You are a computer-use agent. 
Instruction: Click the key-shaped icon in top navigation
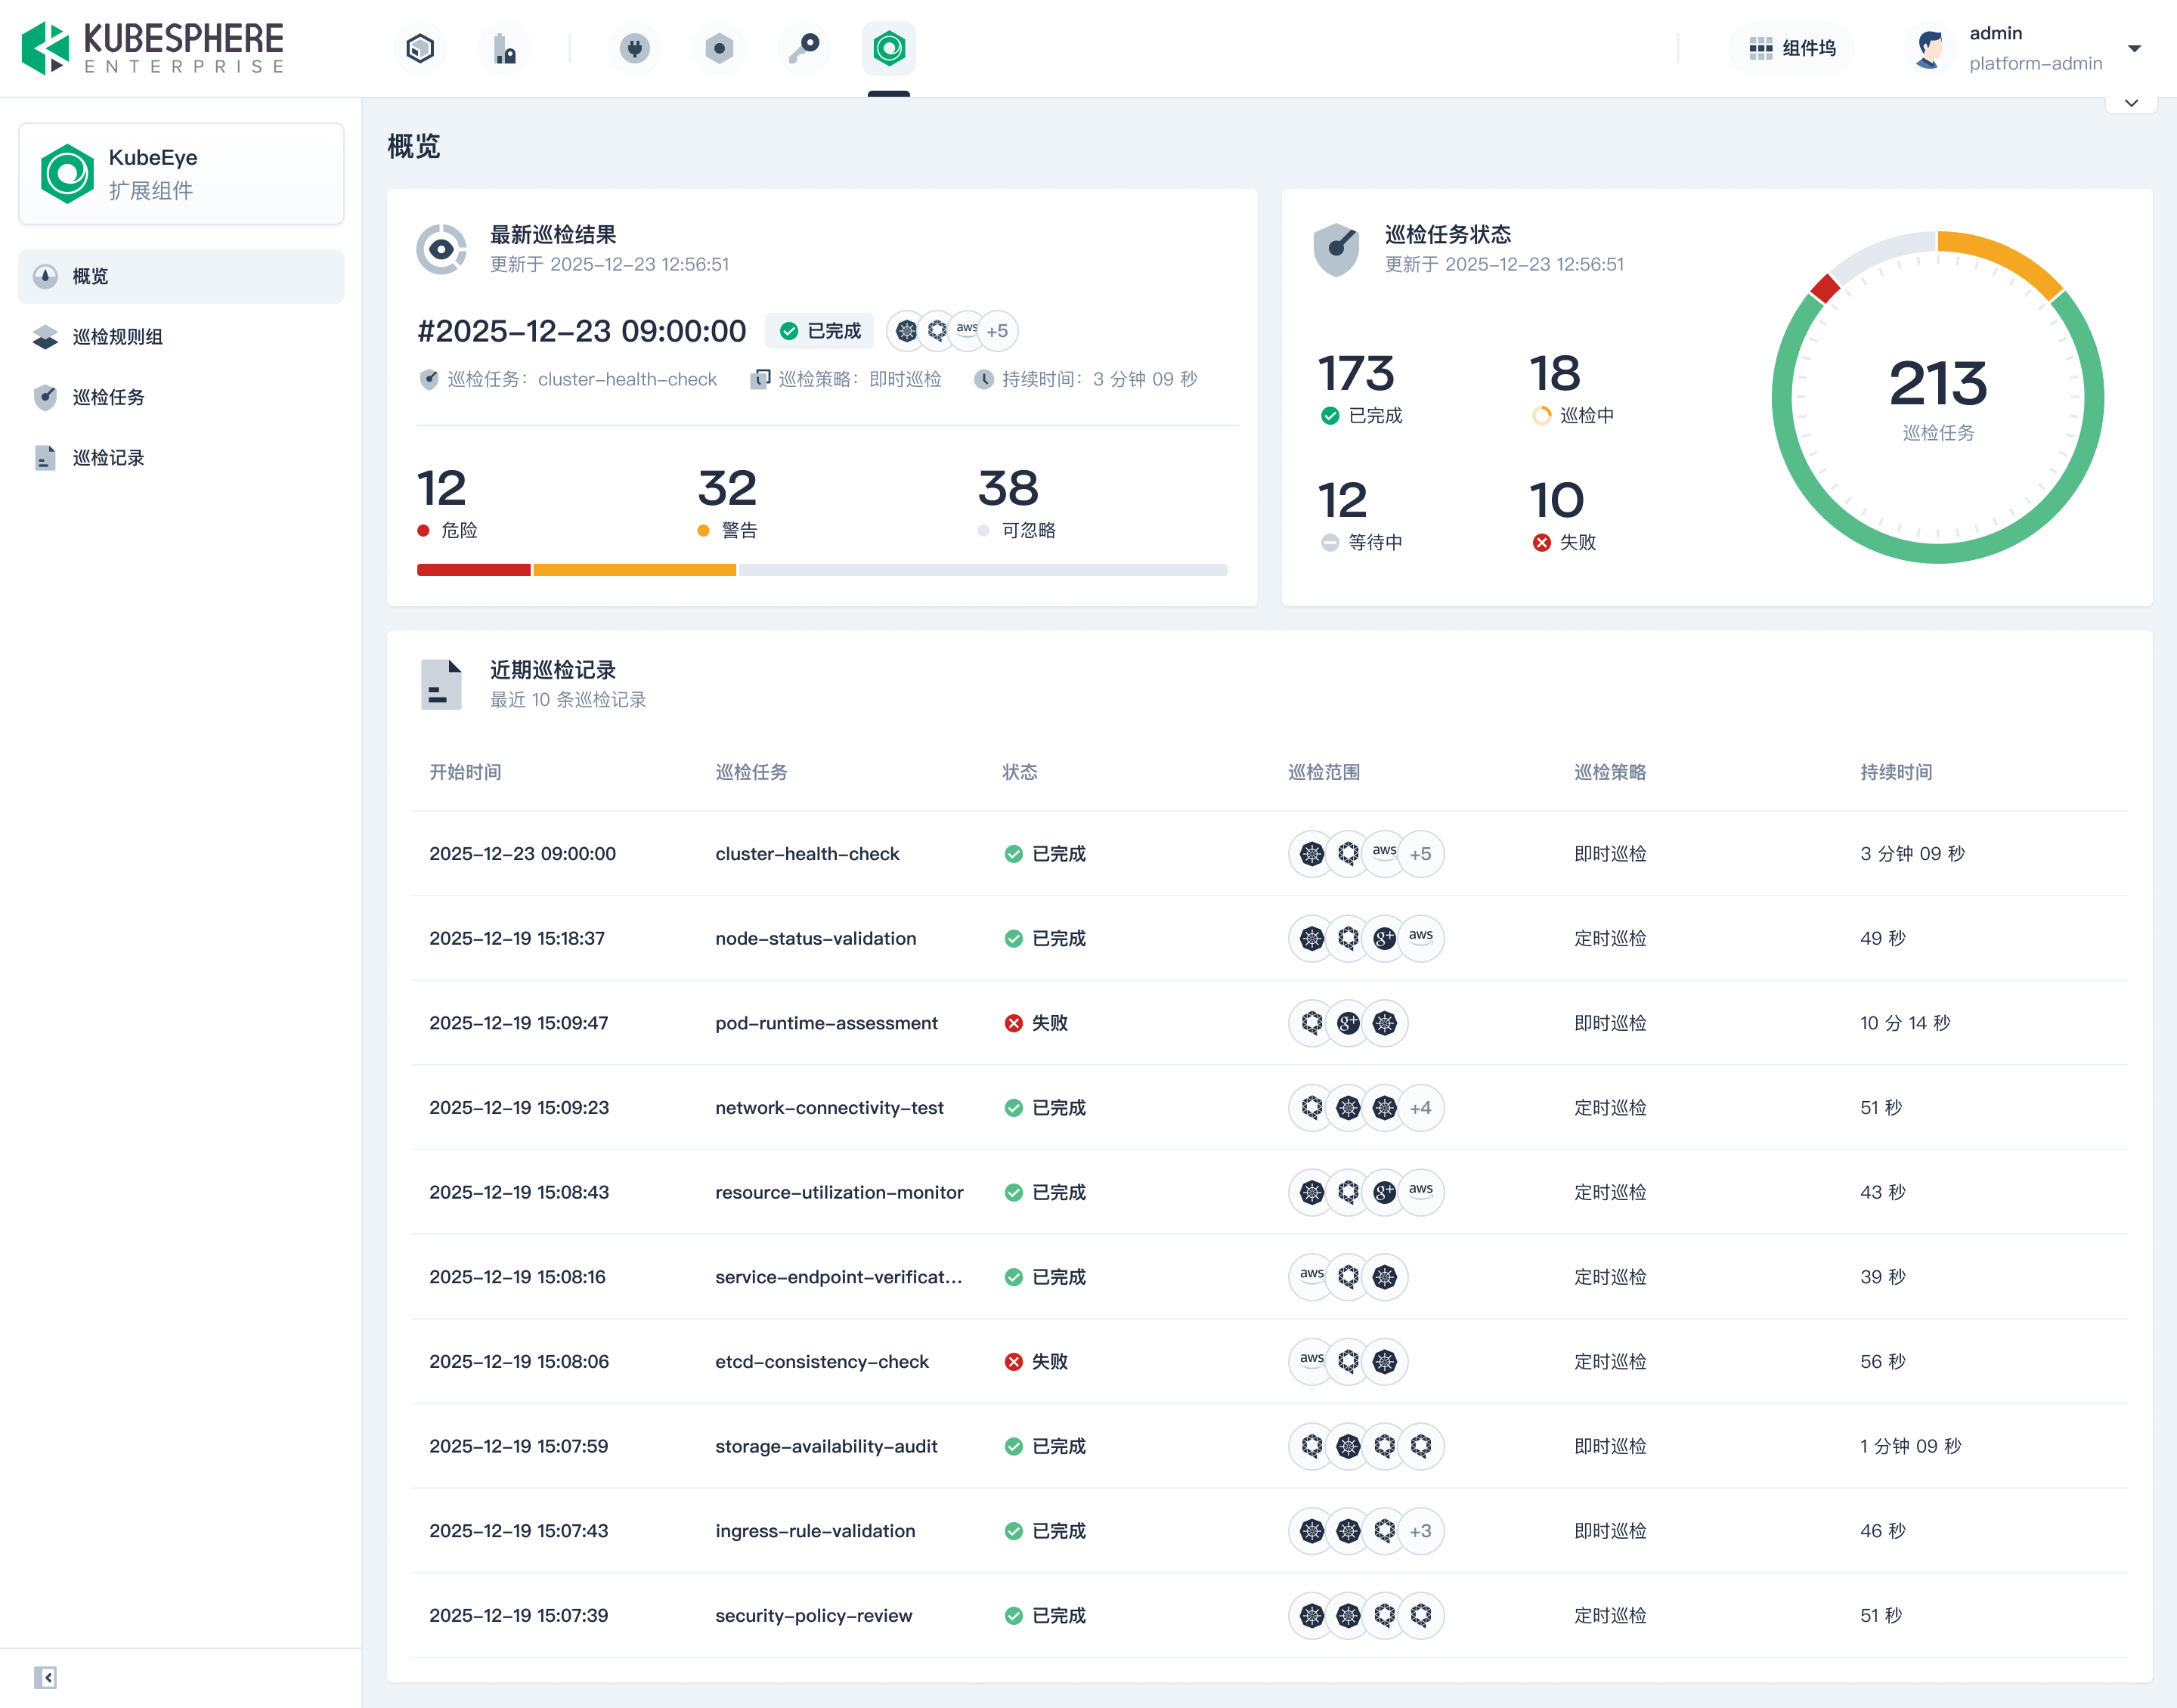pos(804,48)
